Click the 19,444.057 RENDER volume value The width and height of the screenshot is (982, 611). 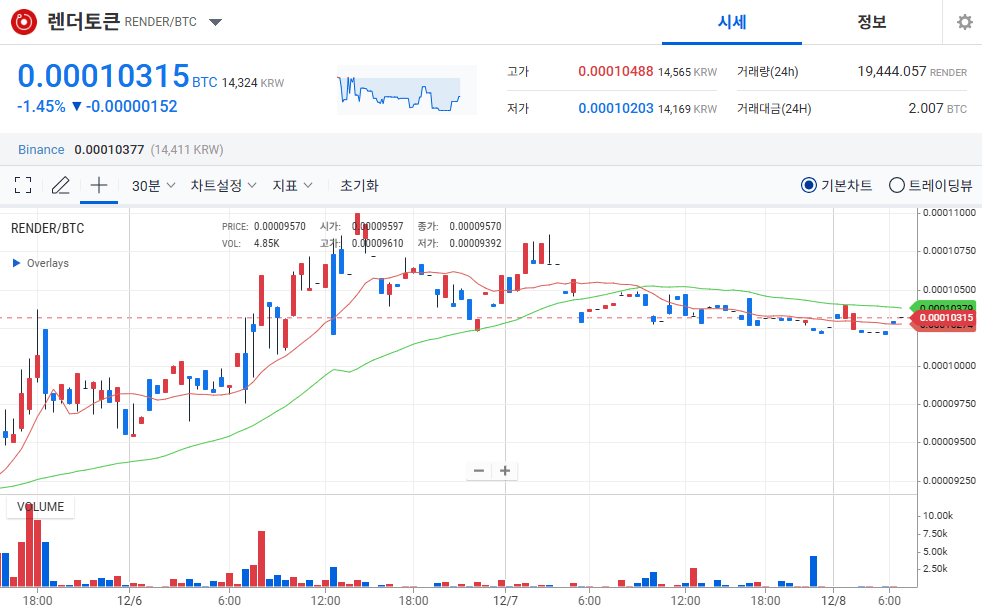(912, 71)
